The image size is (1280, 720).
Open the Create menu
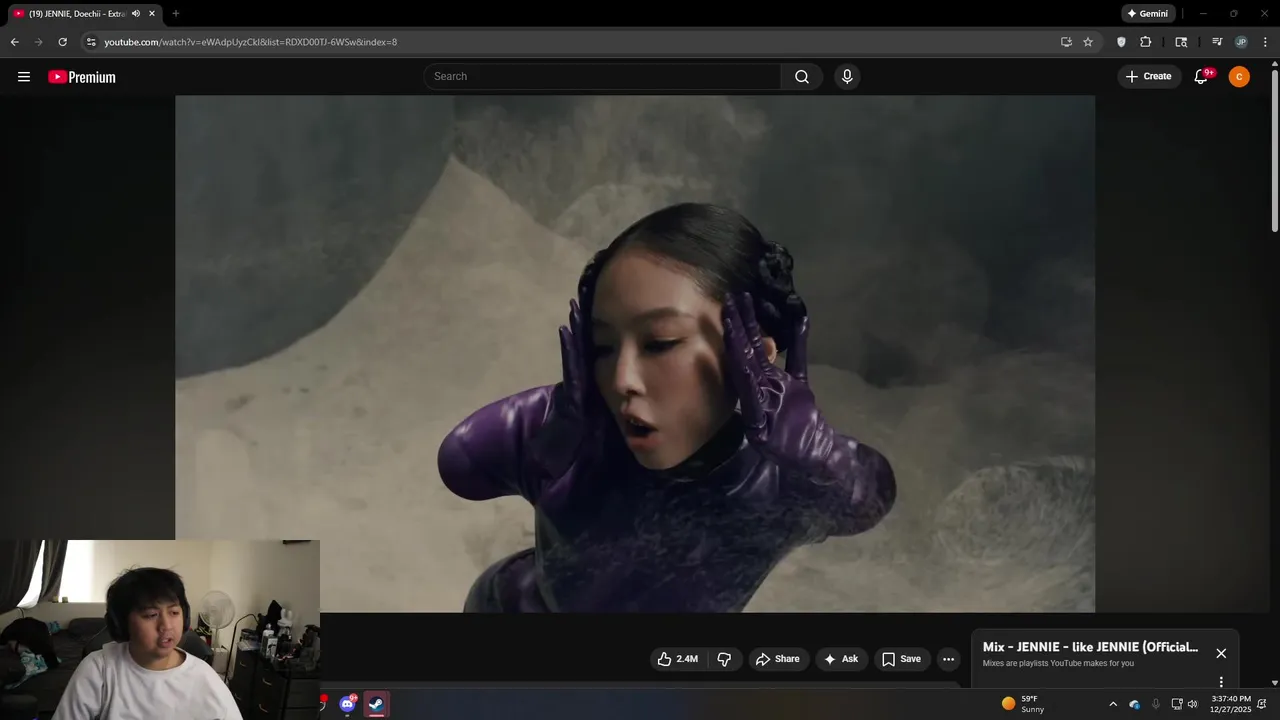[x=1149, y=77]
